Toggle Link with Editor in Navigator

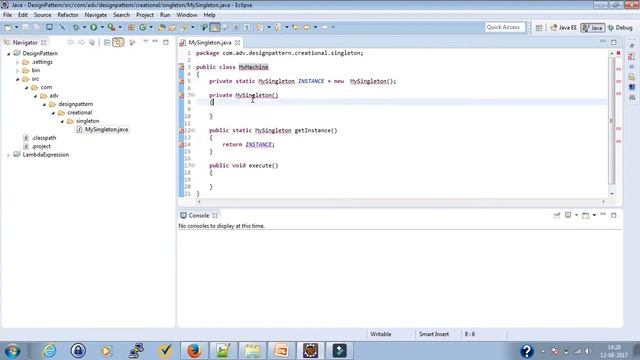(x=118, y=42)
